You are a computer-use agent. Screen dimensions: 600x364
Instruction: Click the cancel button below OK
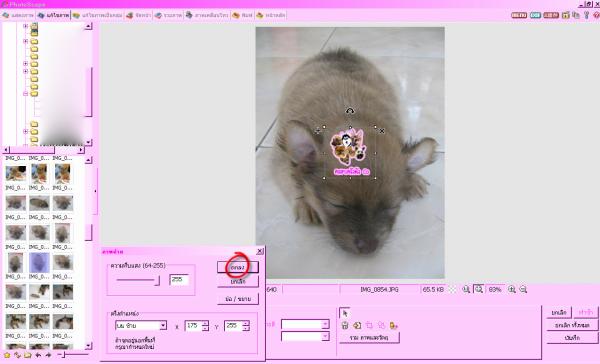pos(238,281)
